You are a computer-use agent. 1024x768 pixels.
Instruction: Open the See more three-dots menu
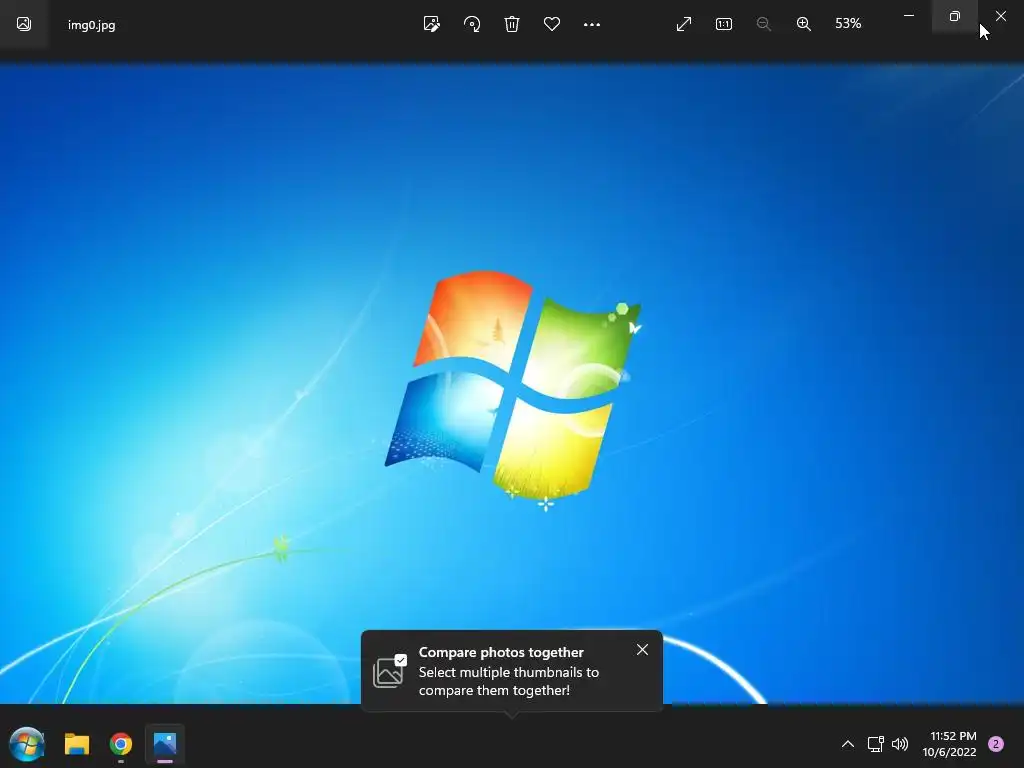(592, 24)
